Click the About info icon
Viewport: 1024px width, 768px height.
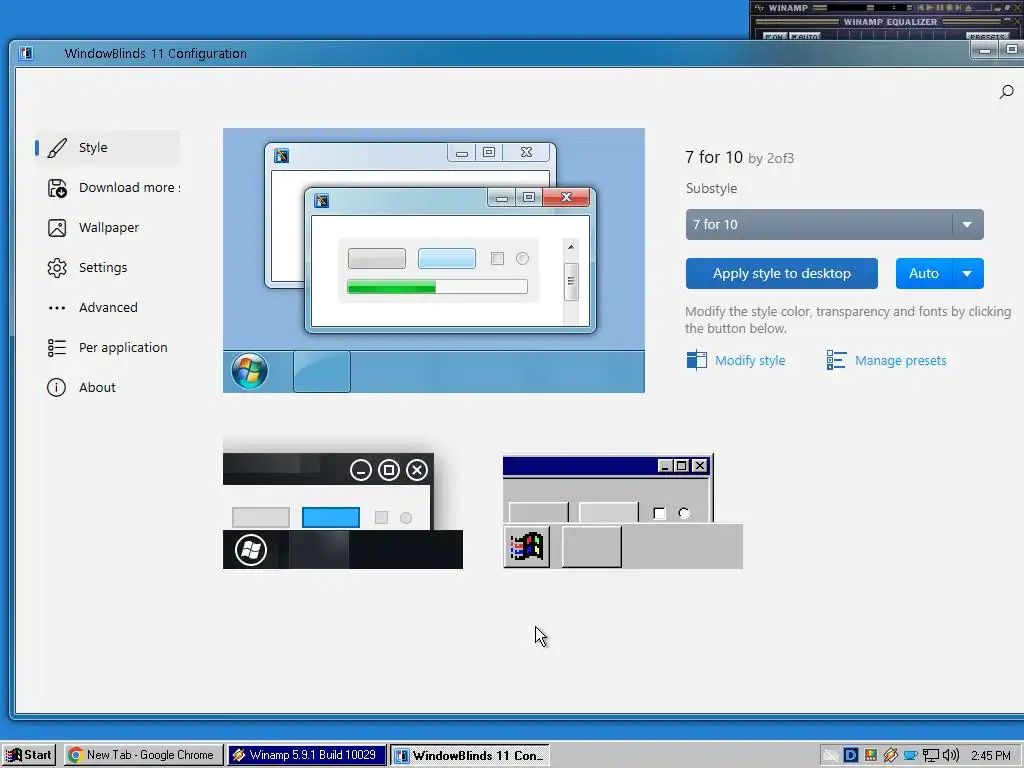point(57,387)
